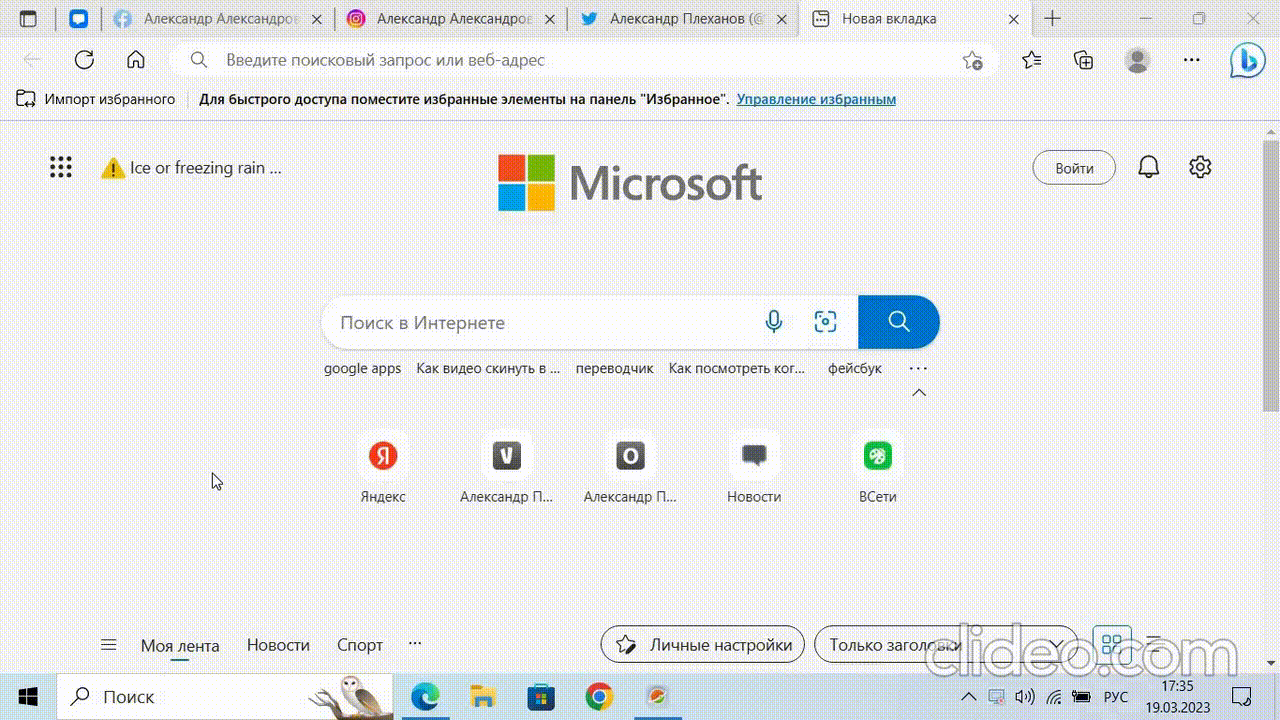This screenshot has width=1280, height=720.
Task: Open the volume control in tray
Action: (x=1025, y=697)
